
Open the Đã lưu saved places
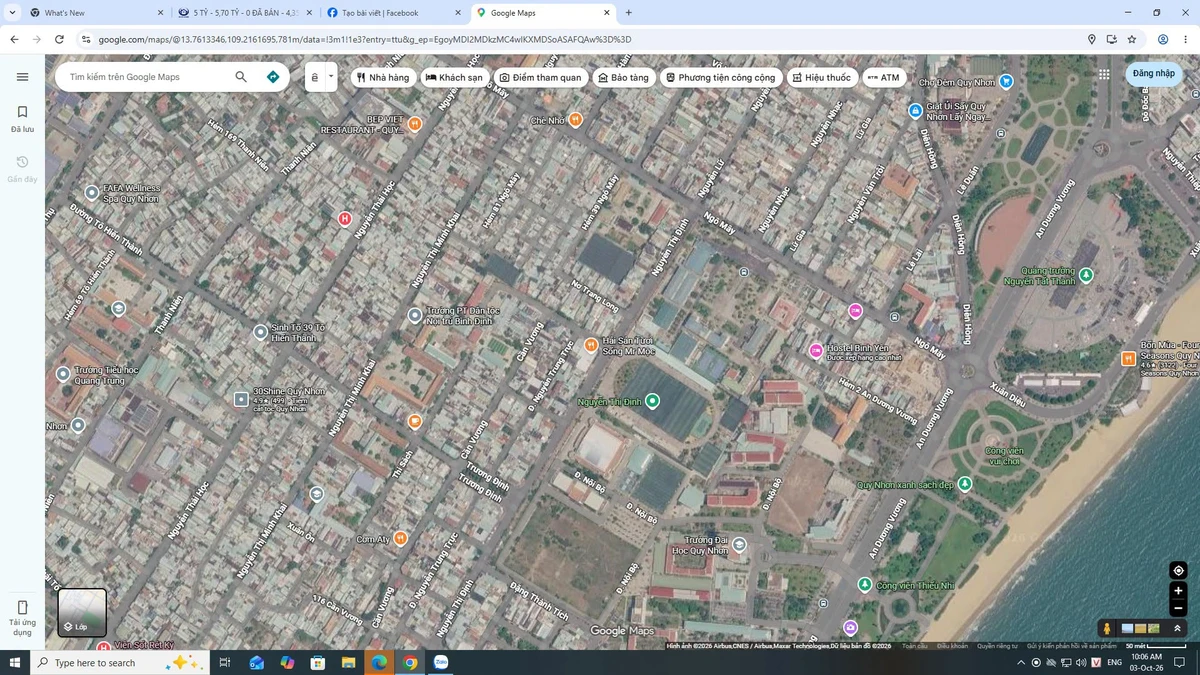[x=22, y=119]
